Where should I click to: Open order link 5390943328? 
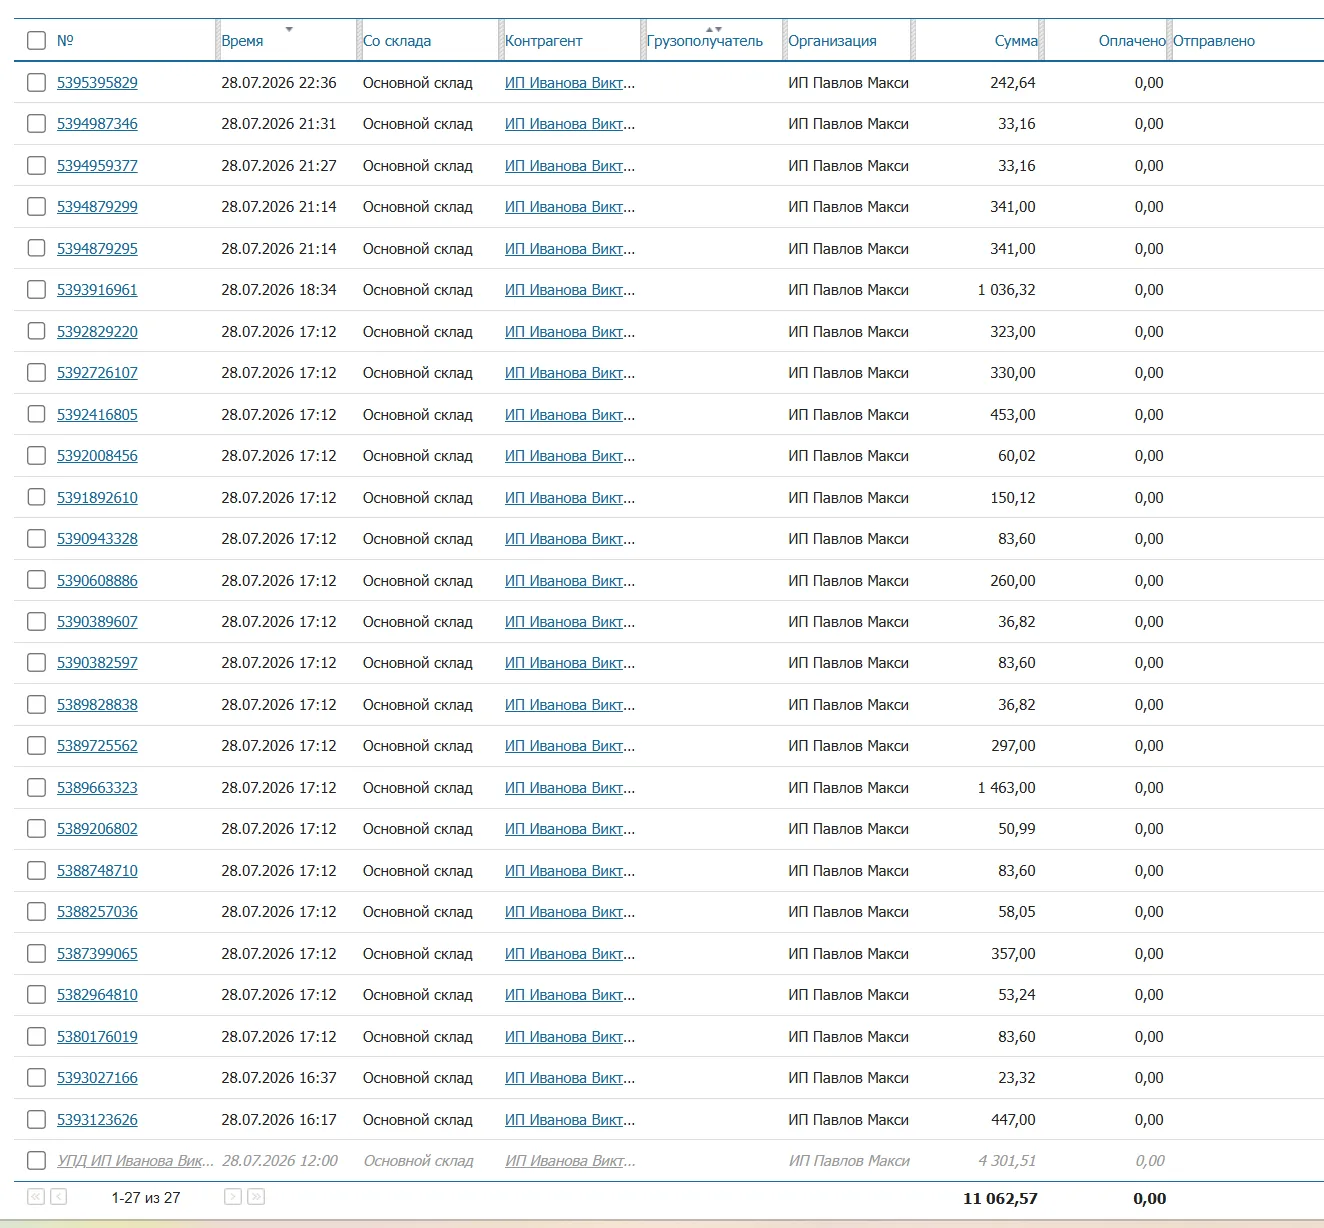tap(97, 539)
